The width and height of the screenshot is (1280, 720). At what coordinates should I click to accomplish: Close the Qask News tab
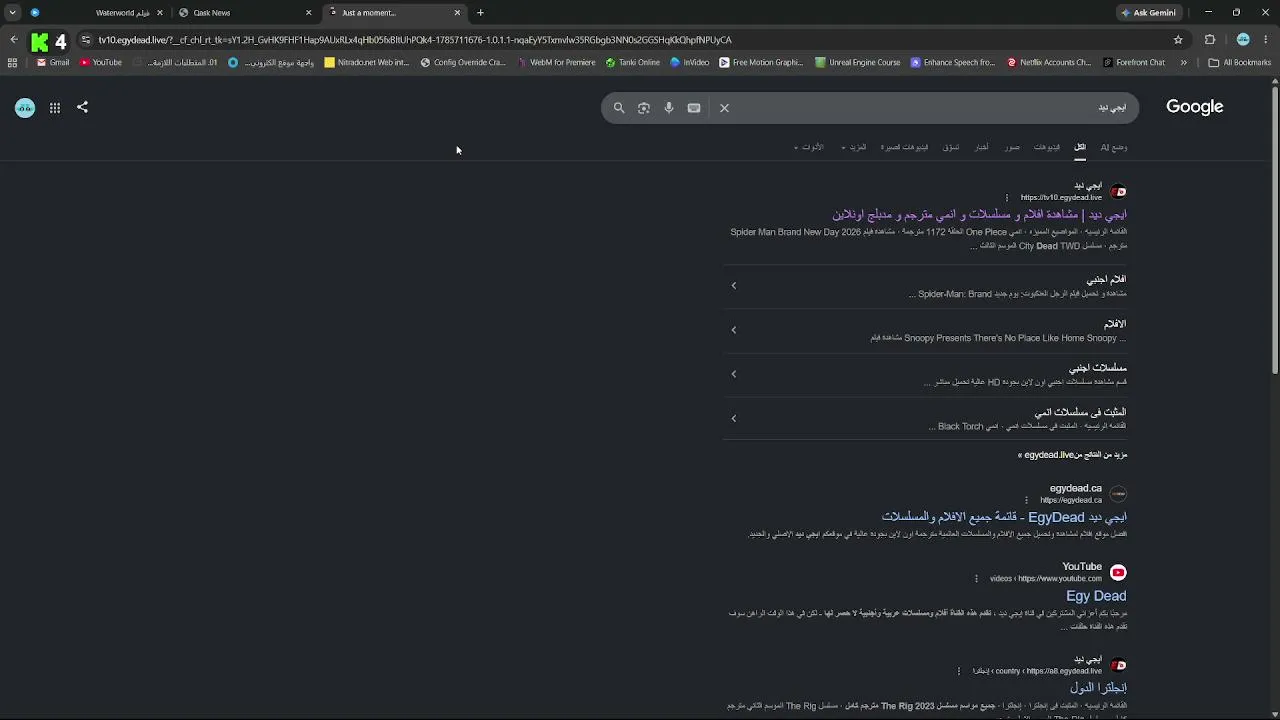308,13
